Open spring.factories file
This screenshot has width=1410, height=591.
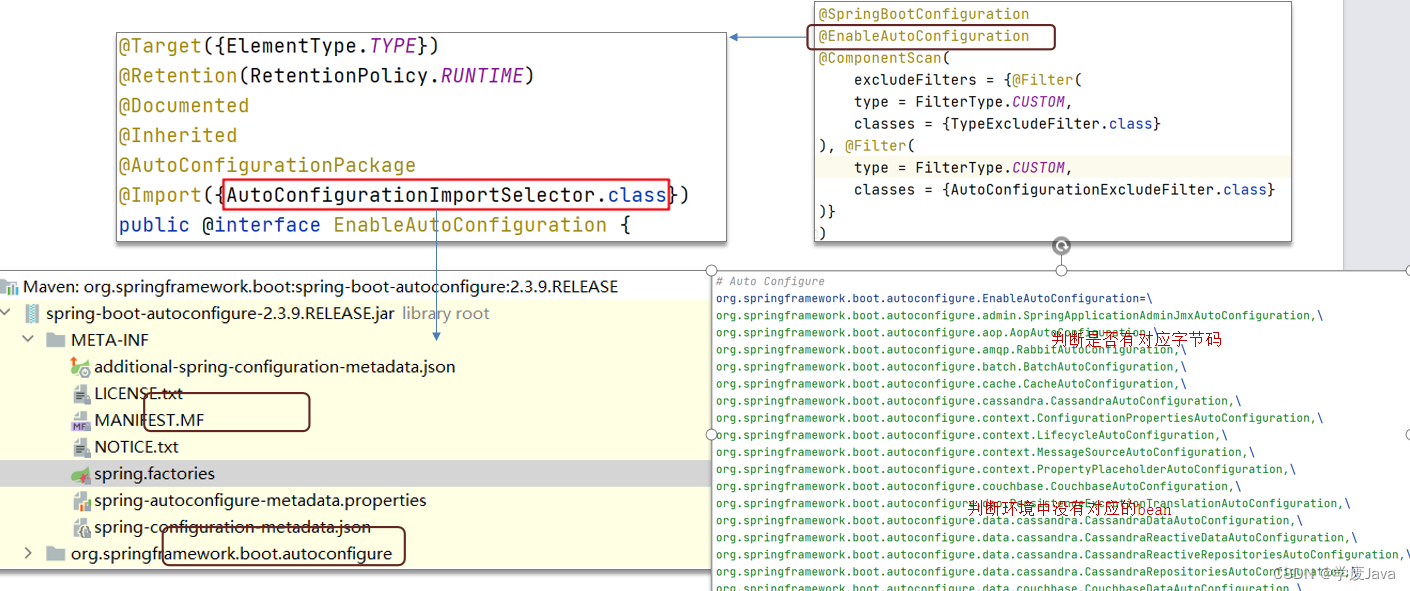(x=154, y=474)
